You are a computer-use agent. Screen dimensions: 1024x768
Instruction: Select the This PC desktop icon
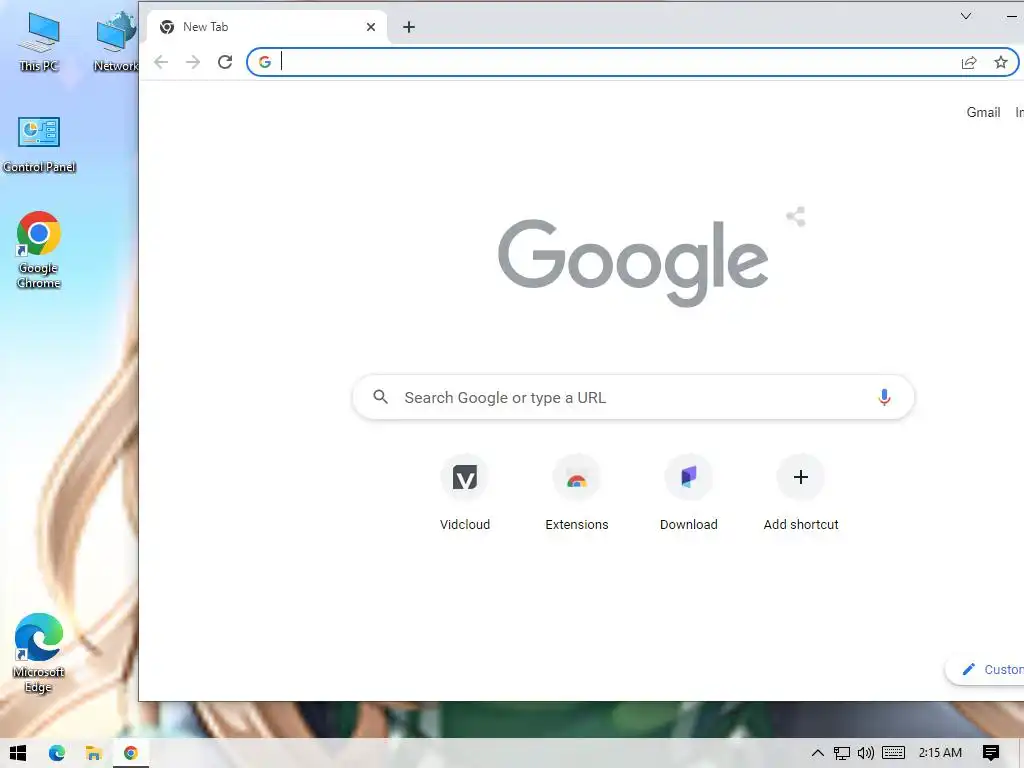[39, 42]
